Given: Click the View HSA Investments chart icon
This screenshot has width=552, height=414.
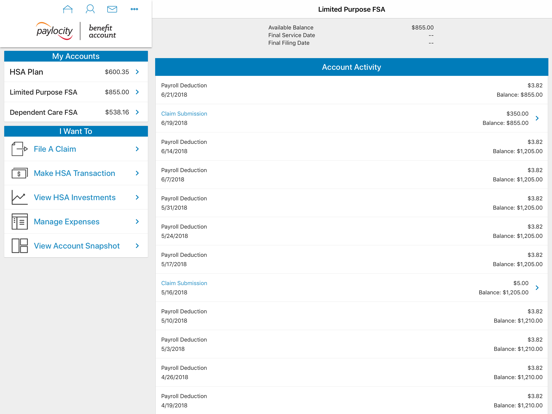Looking at the screenshot, I should click(19, 197).
